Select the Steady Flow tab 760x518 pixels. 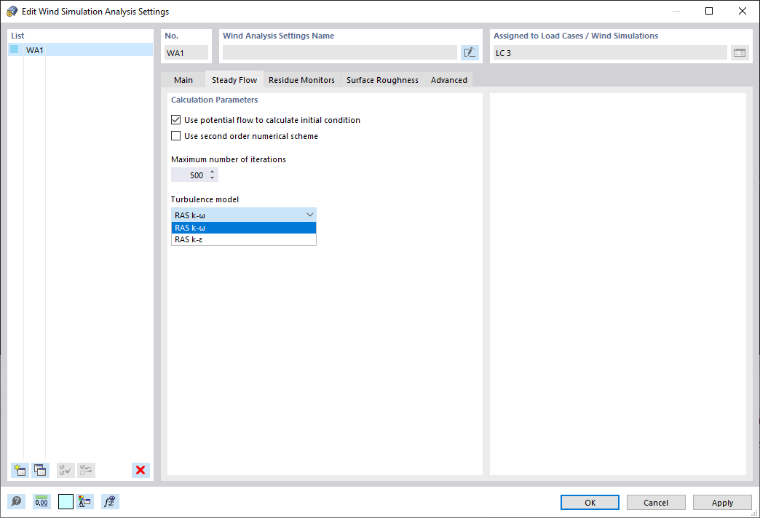[x=234, y=80]
